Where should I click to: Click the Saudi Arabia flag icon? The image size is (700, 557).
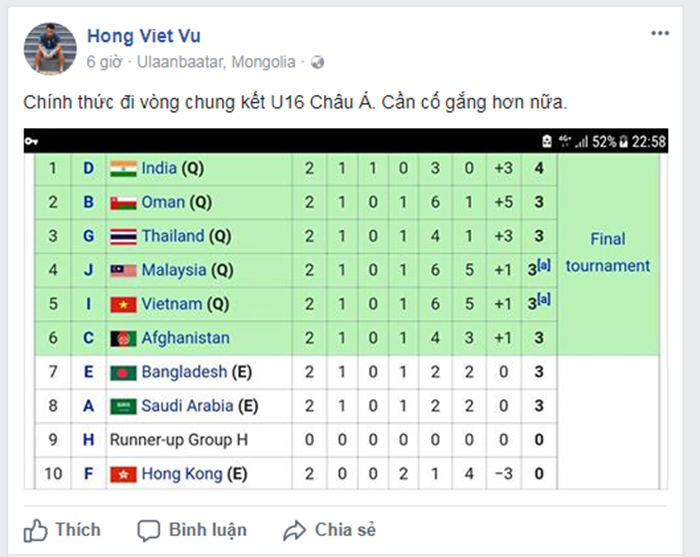tap(123, 406)
